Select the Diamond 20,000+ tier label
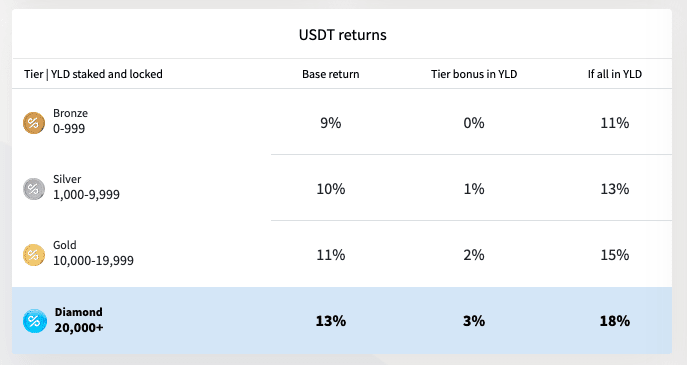Viewport: 687px width, 365px height. [79, 320]
